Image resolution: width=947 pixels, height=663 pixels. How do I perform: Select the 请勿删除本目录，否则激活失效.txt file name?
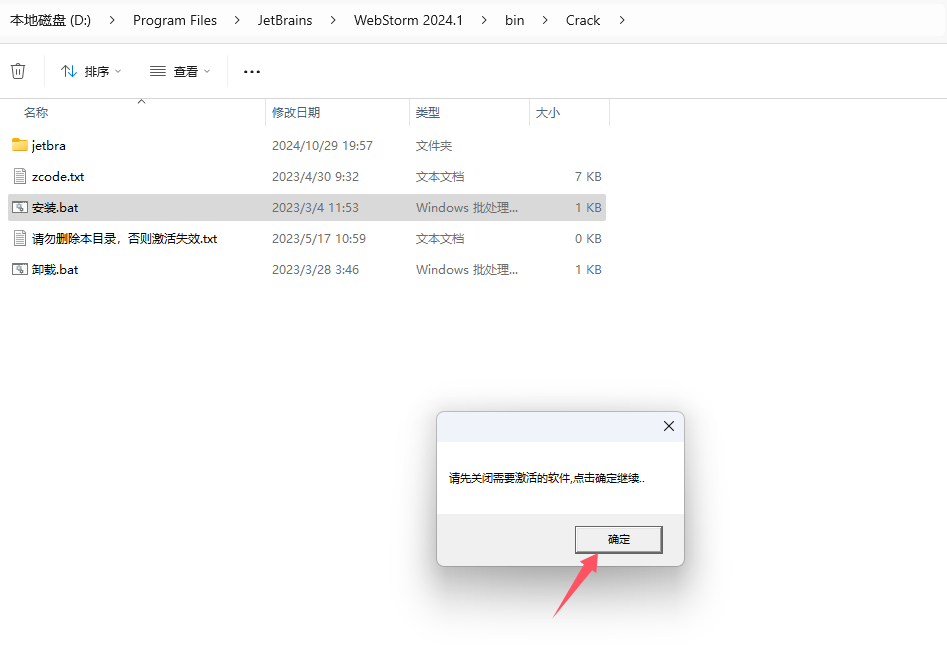pyautogui.click(x=124, y=239)
